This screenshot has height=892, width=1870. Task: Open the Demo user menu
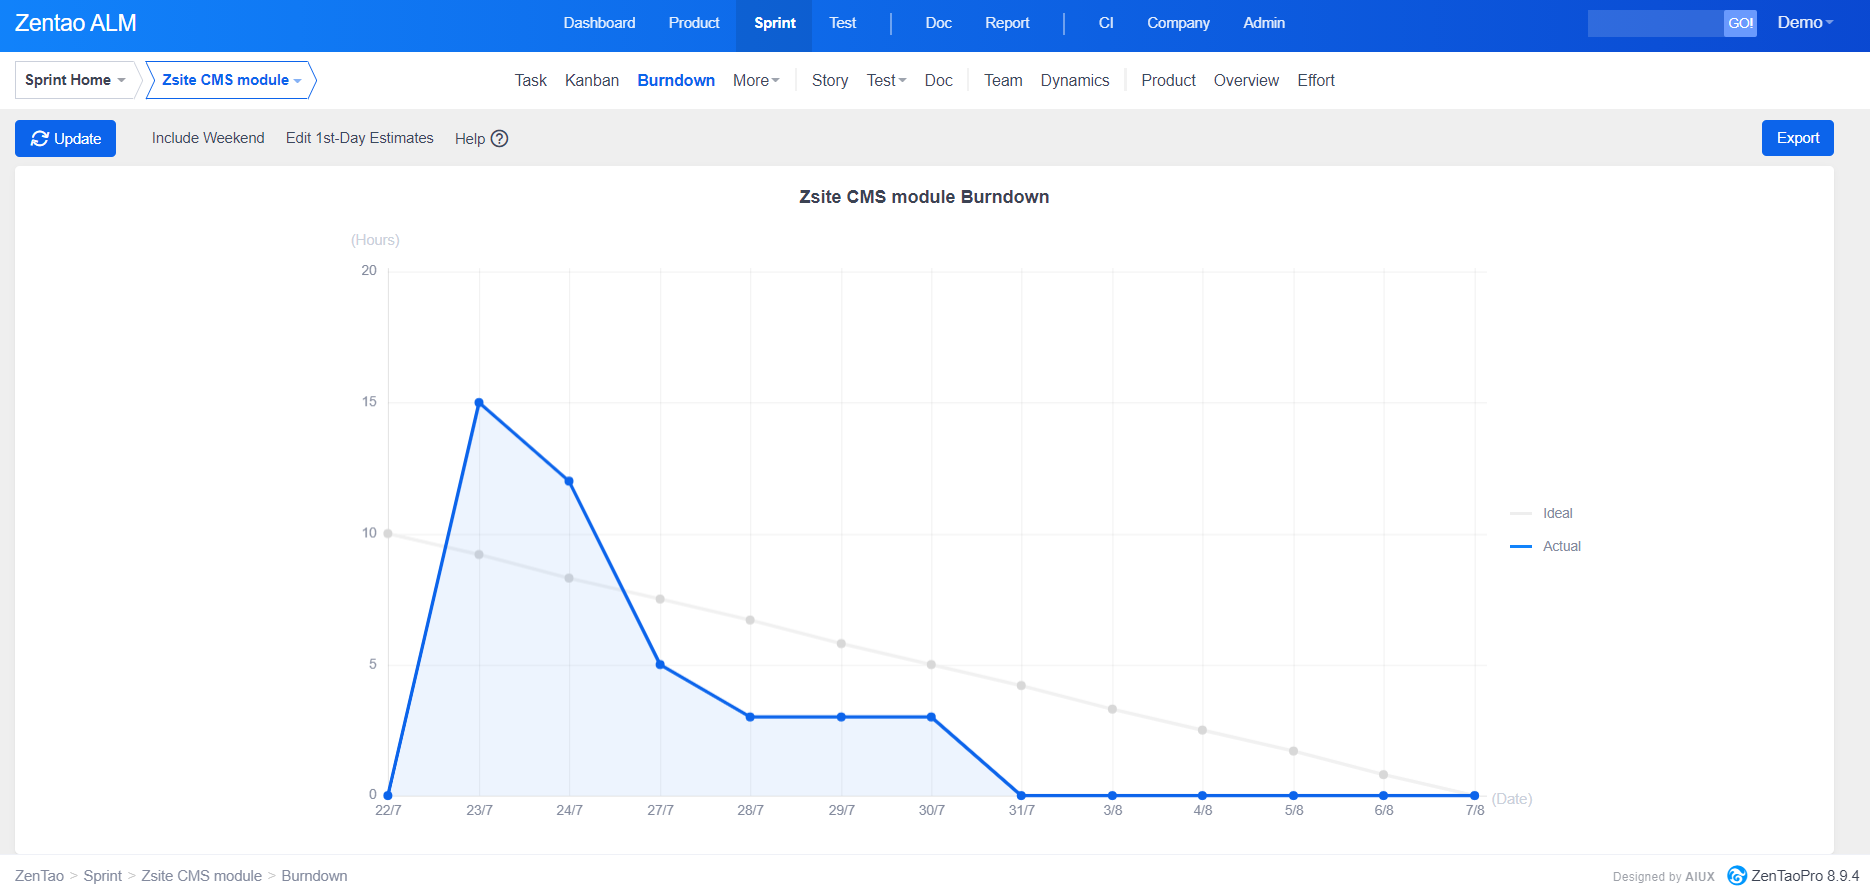point(1804,23)
